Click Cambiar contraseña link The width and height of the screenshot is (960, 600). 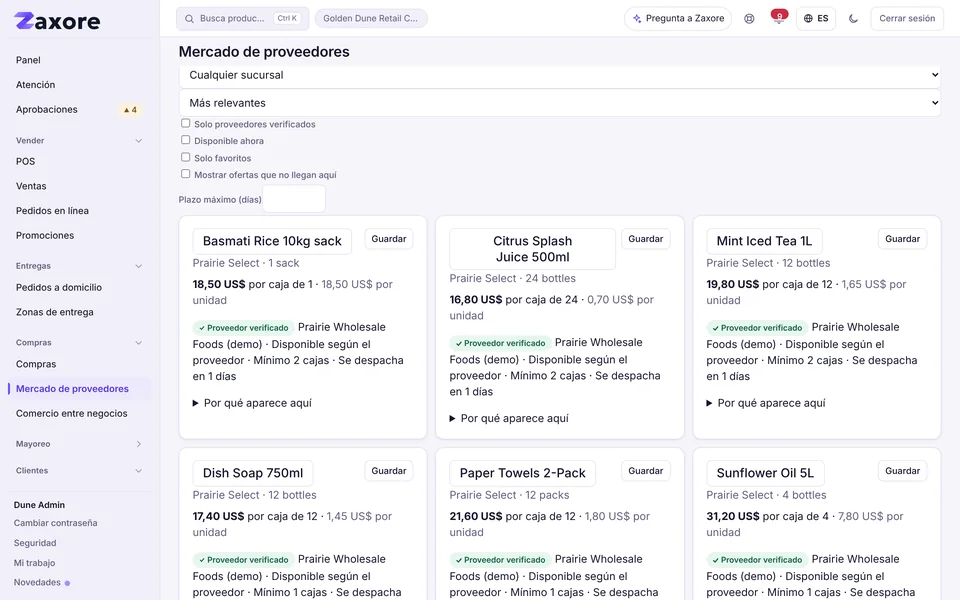[56, 523]
